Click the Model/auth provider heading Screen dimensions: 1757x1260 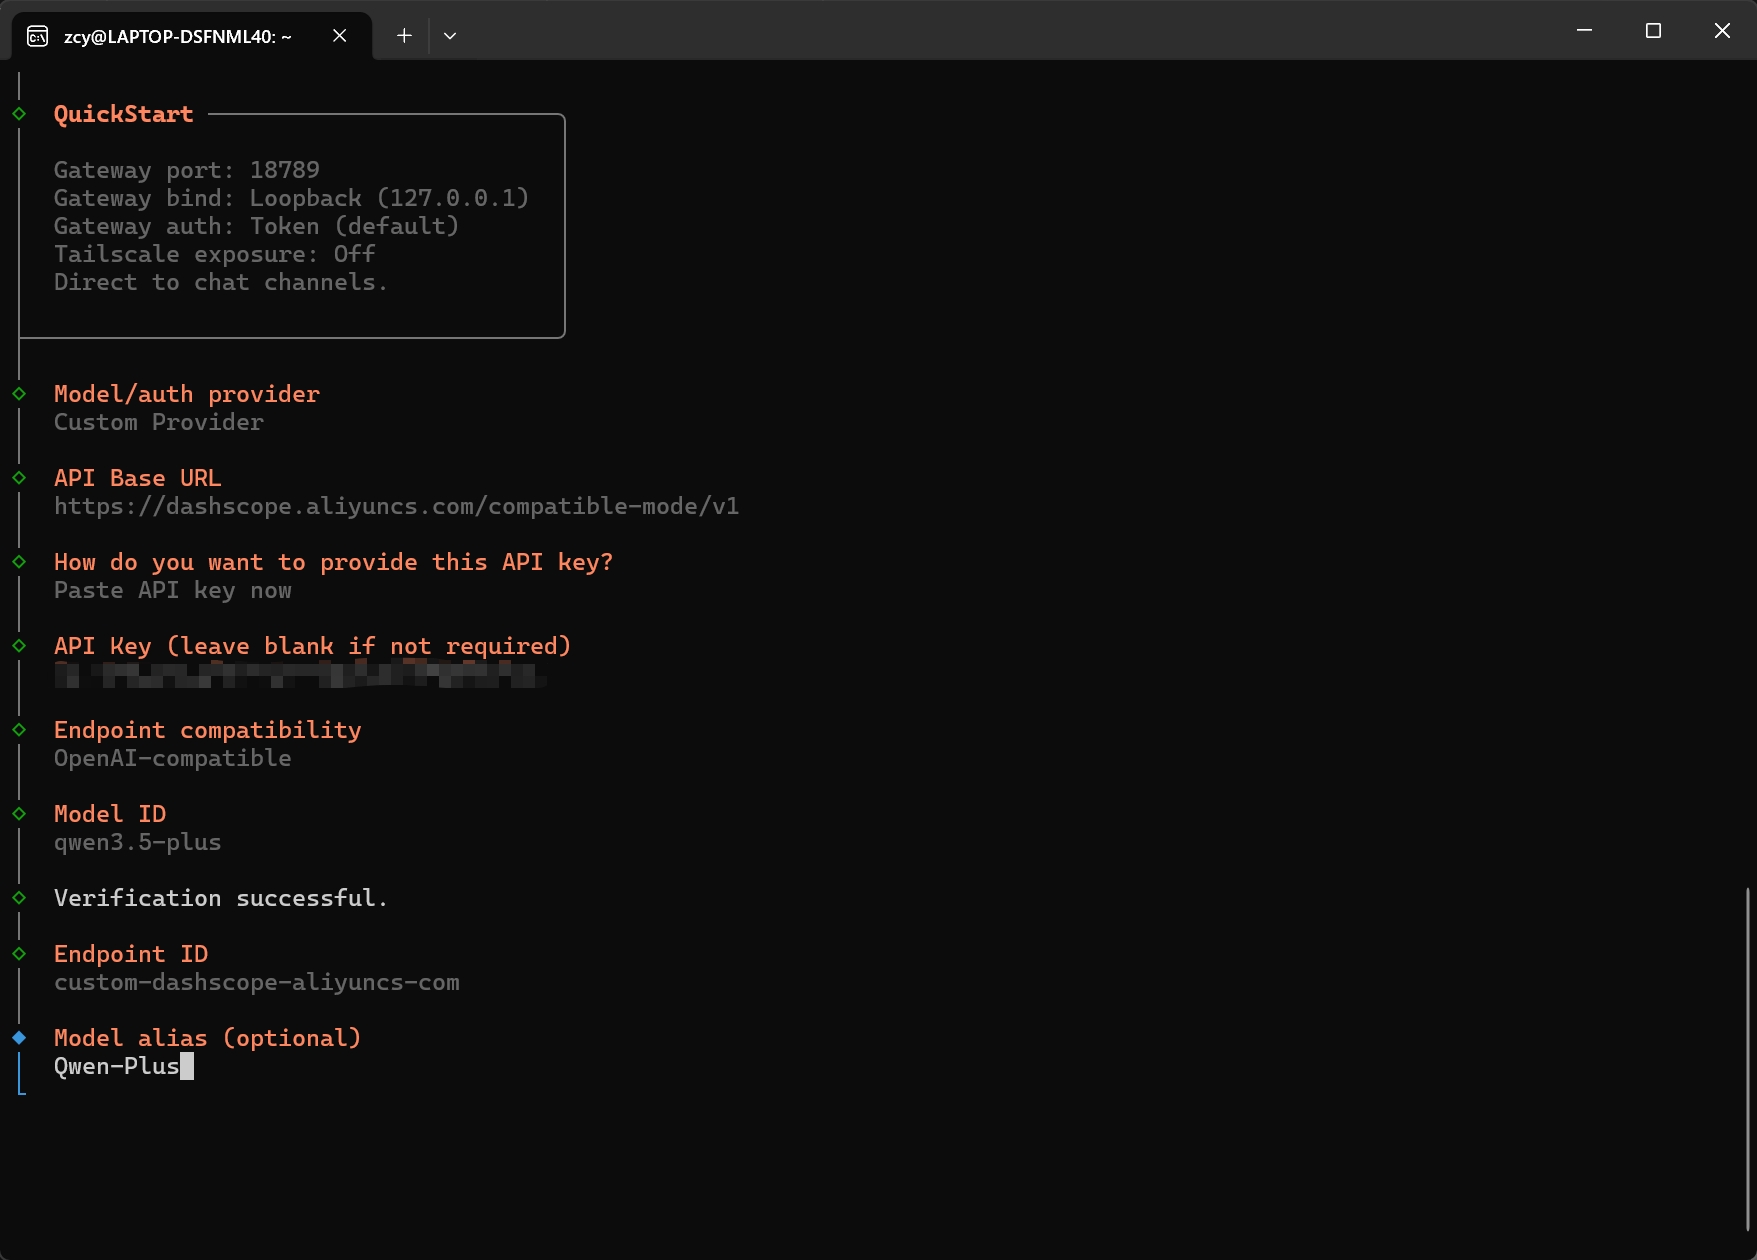pos(187,394)
